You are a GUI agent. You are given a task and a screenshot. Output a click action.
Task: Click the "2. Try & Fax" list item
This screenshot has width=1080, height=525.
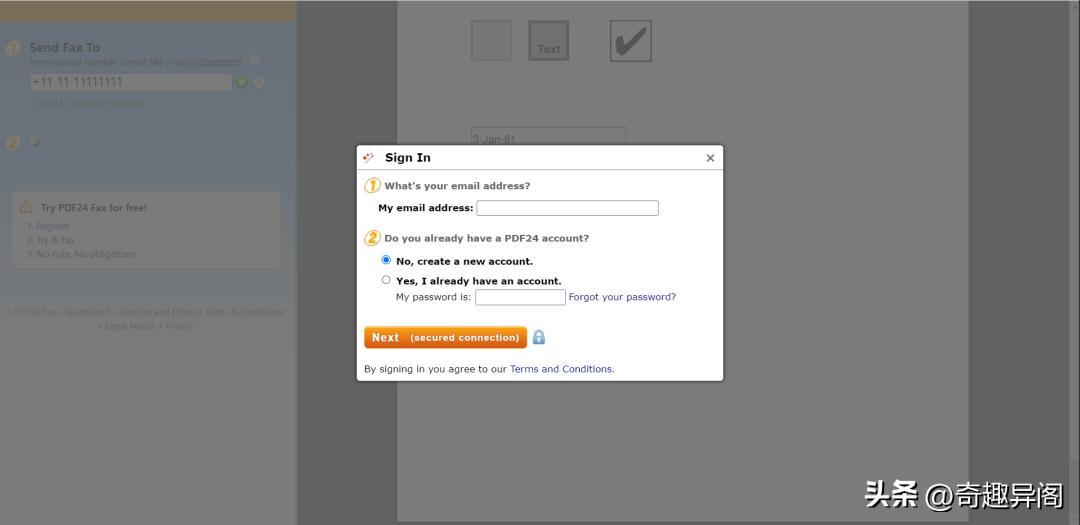(50, 240)
